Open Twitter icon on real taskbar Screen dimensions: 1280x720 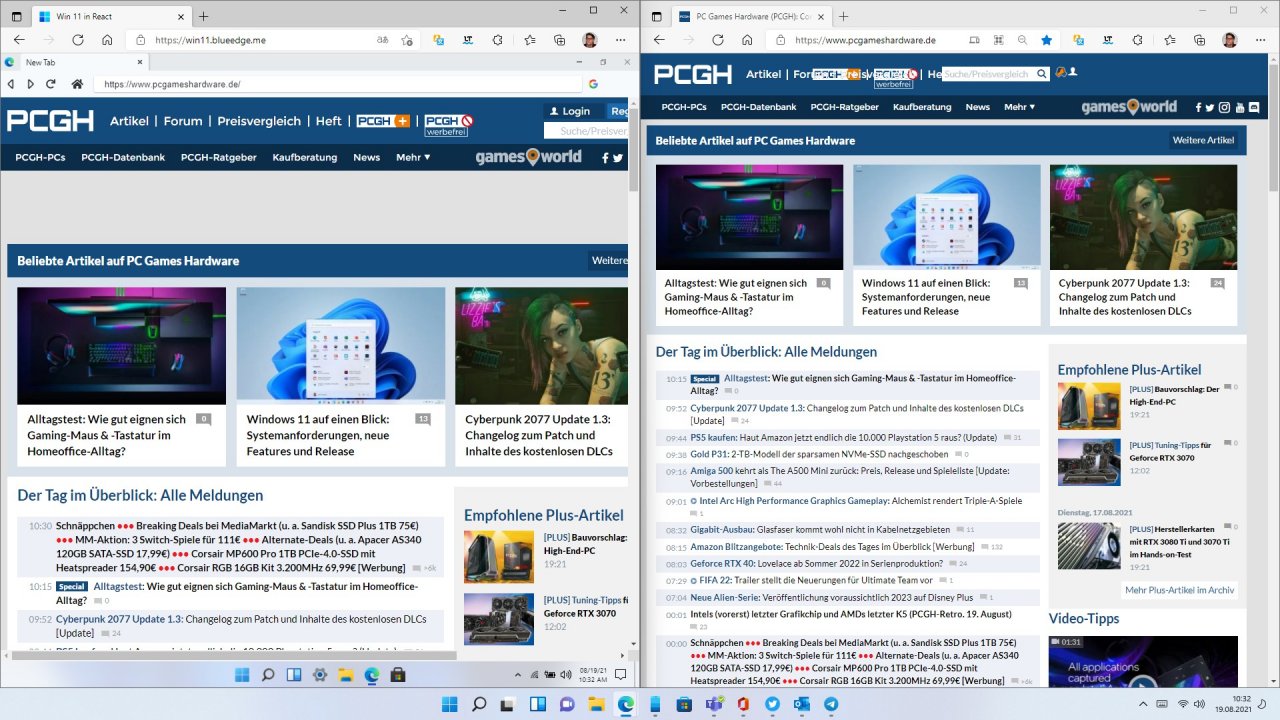[x=772, y=704]
